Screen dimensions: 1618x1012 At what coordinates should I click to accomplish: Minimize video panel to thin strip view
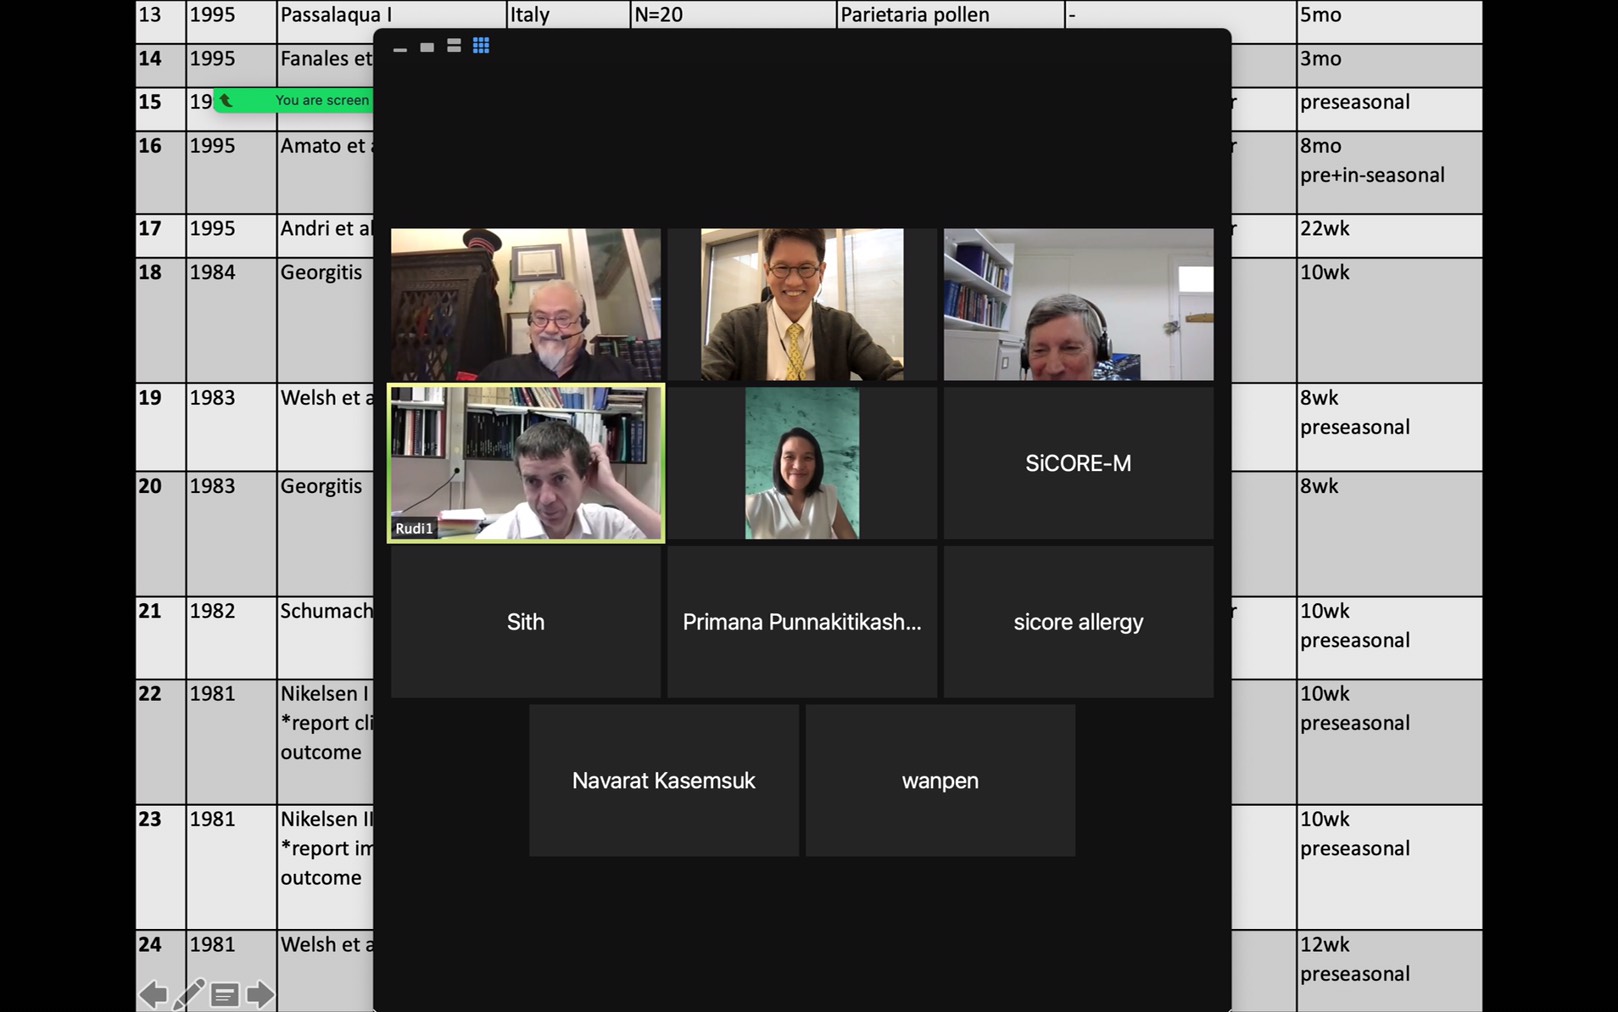[x=400, y=47]
